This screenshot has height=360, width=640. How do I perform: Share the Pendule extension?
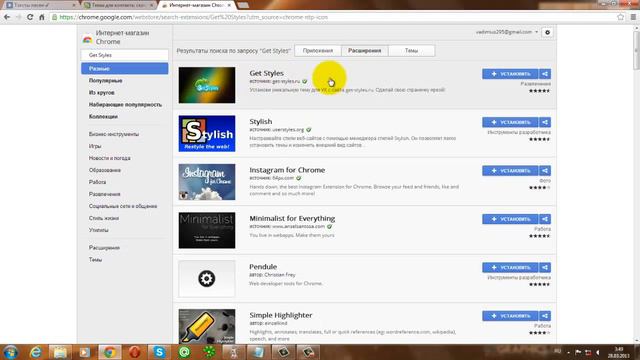[x=545, y=267]
